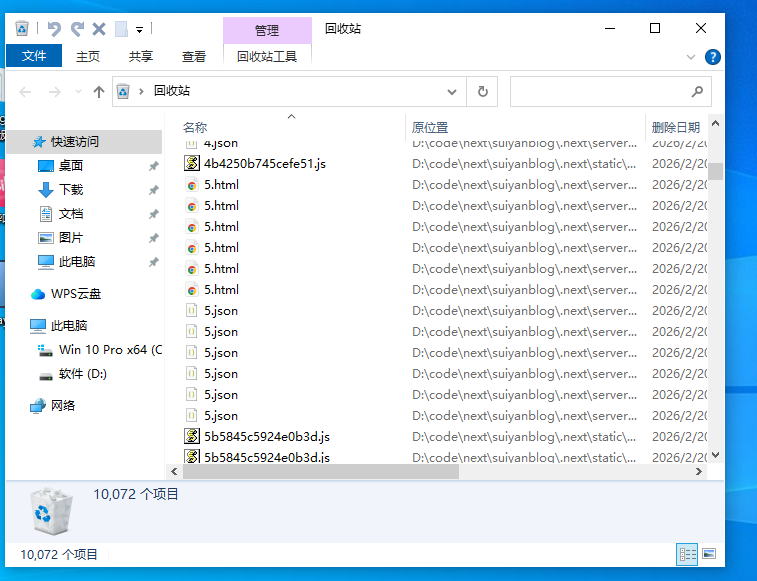Click in the Recycle Bin search box
The width and height of the screenshot is (757, 581).
pyautogui.click(x=600, y=91)
